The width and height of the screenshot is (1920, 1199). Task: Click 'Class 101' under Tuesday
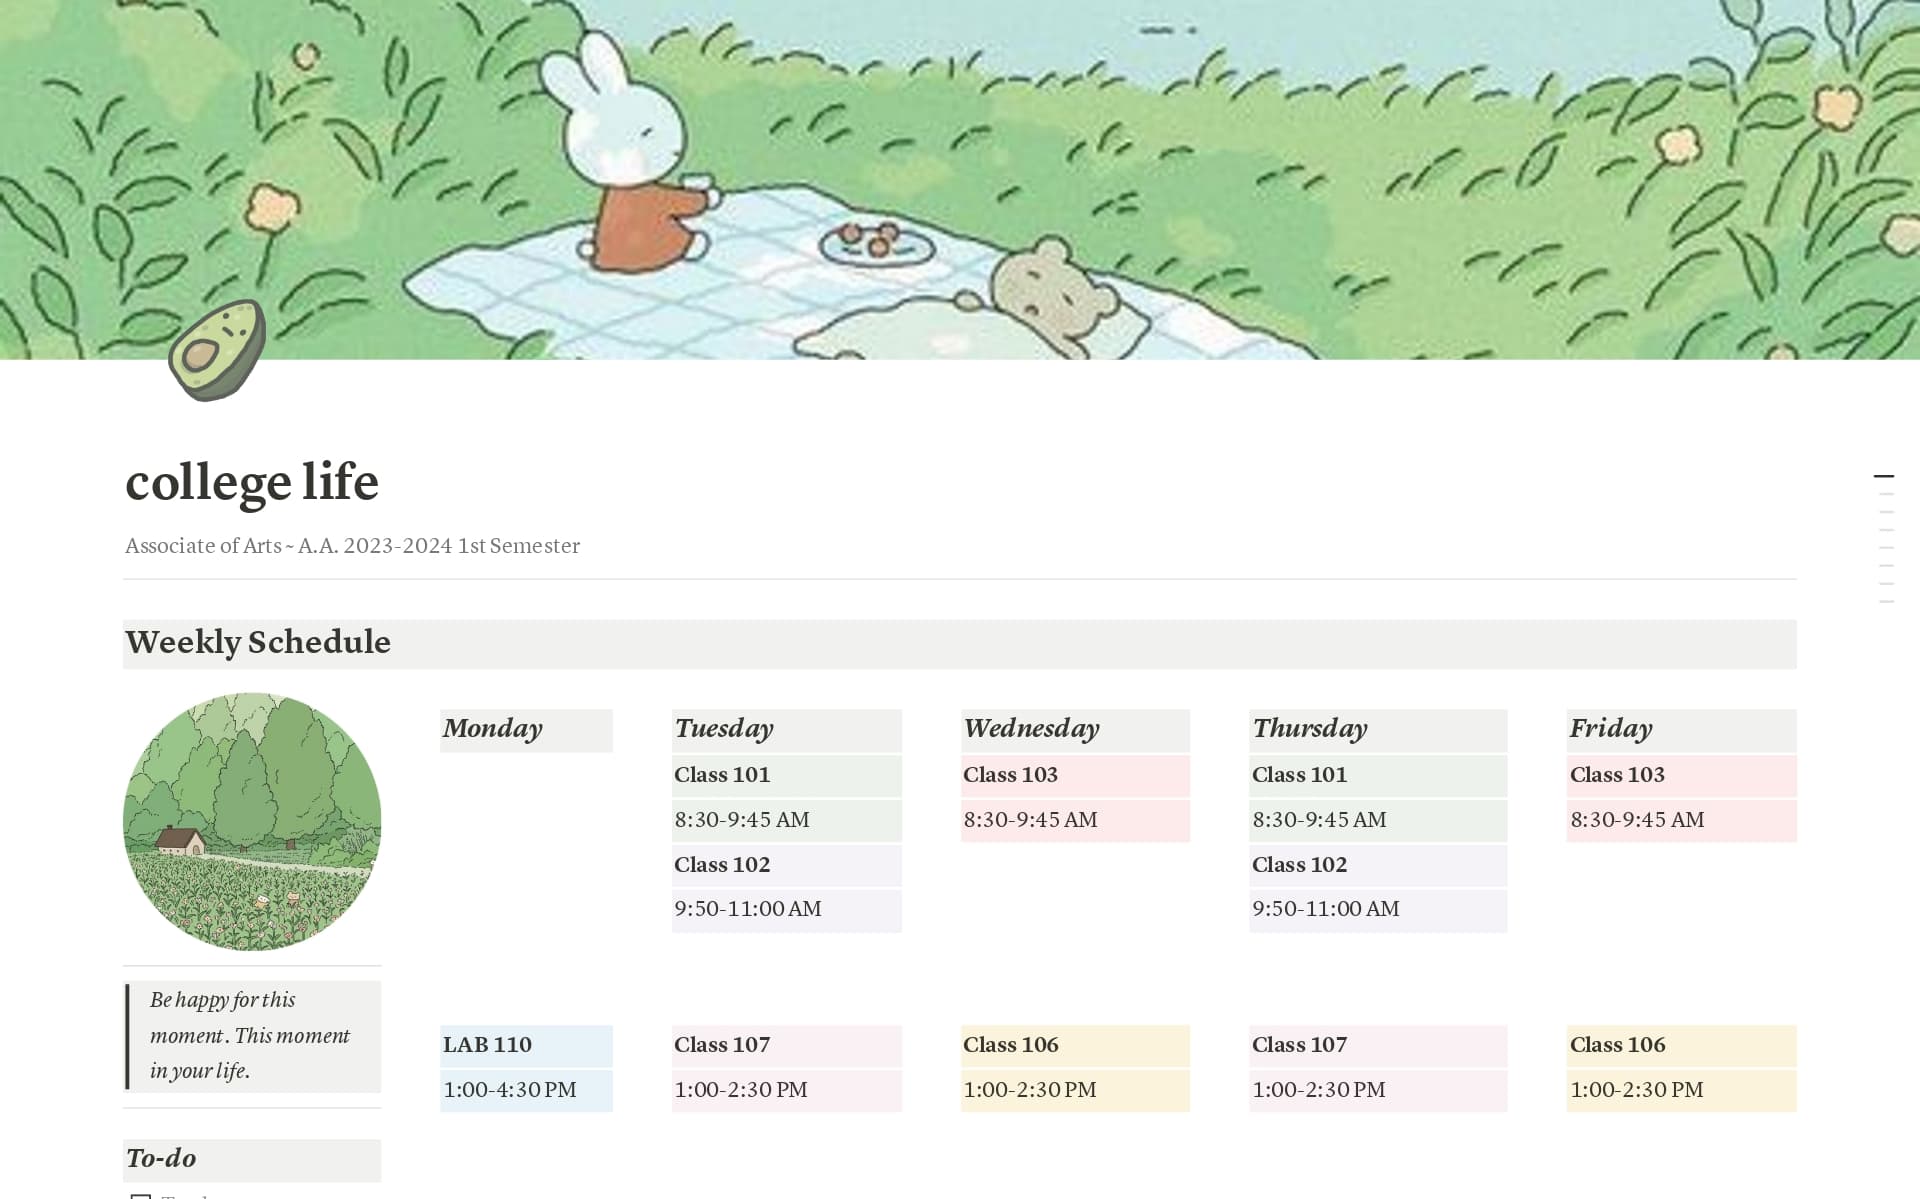tap(722, 775)
